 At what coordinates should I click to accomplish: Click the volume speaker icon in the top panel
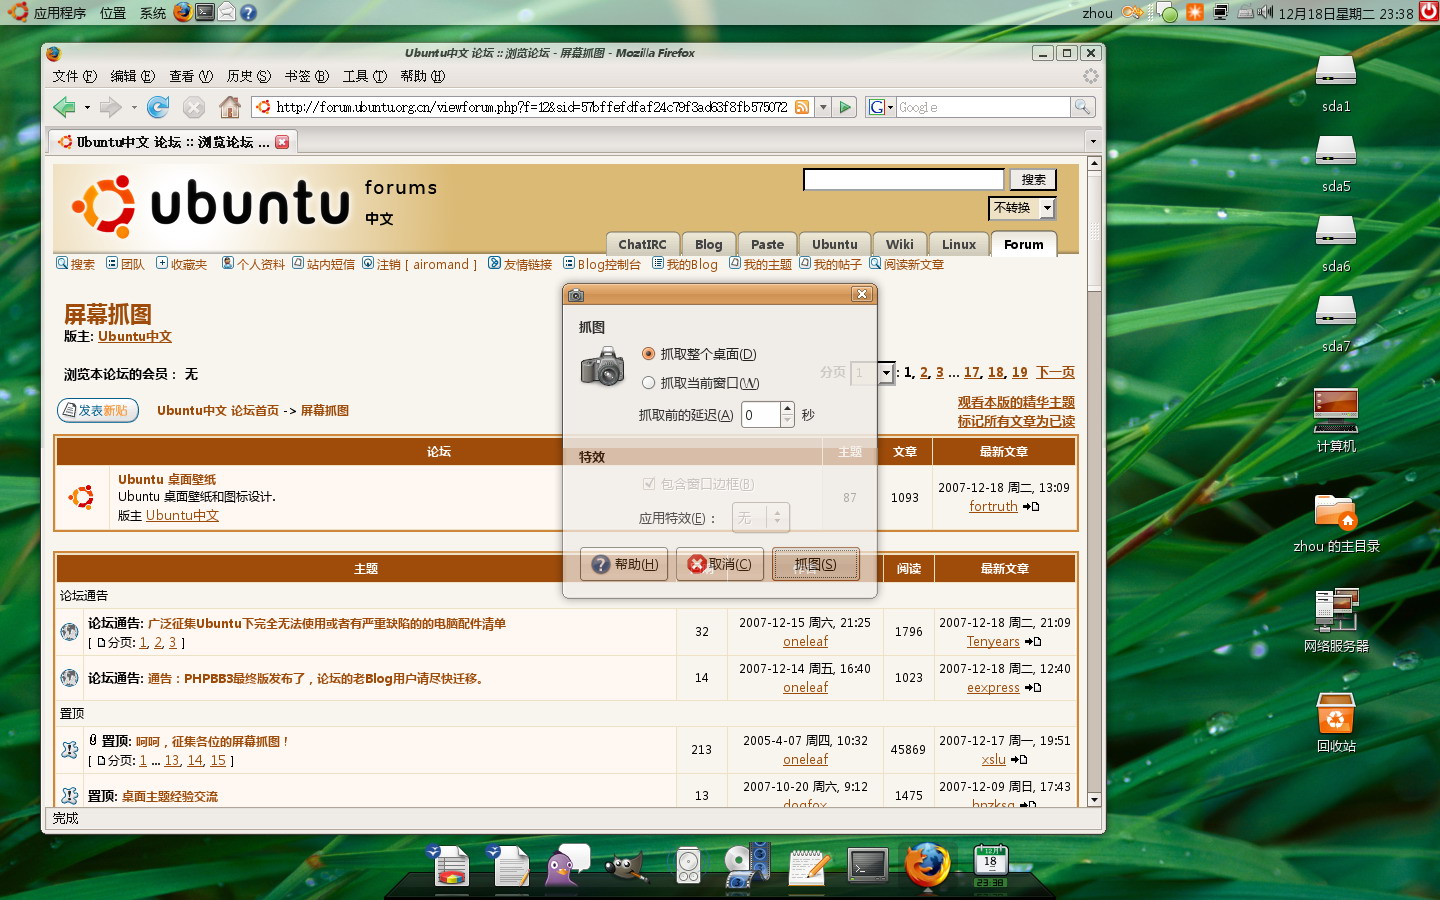coord(1265,12)
